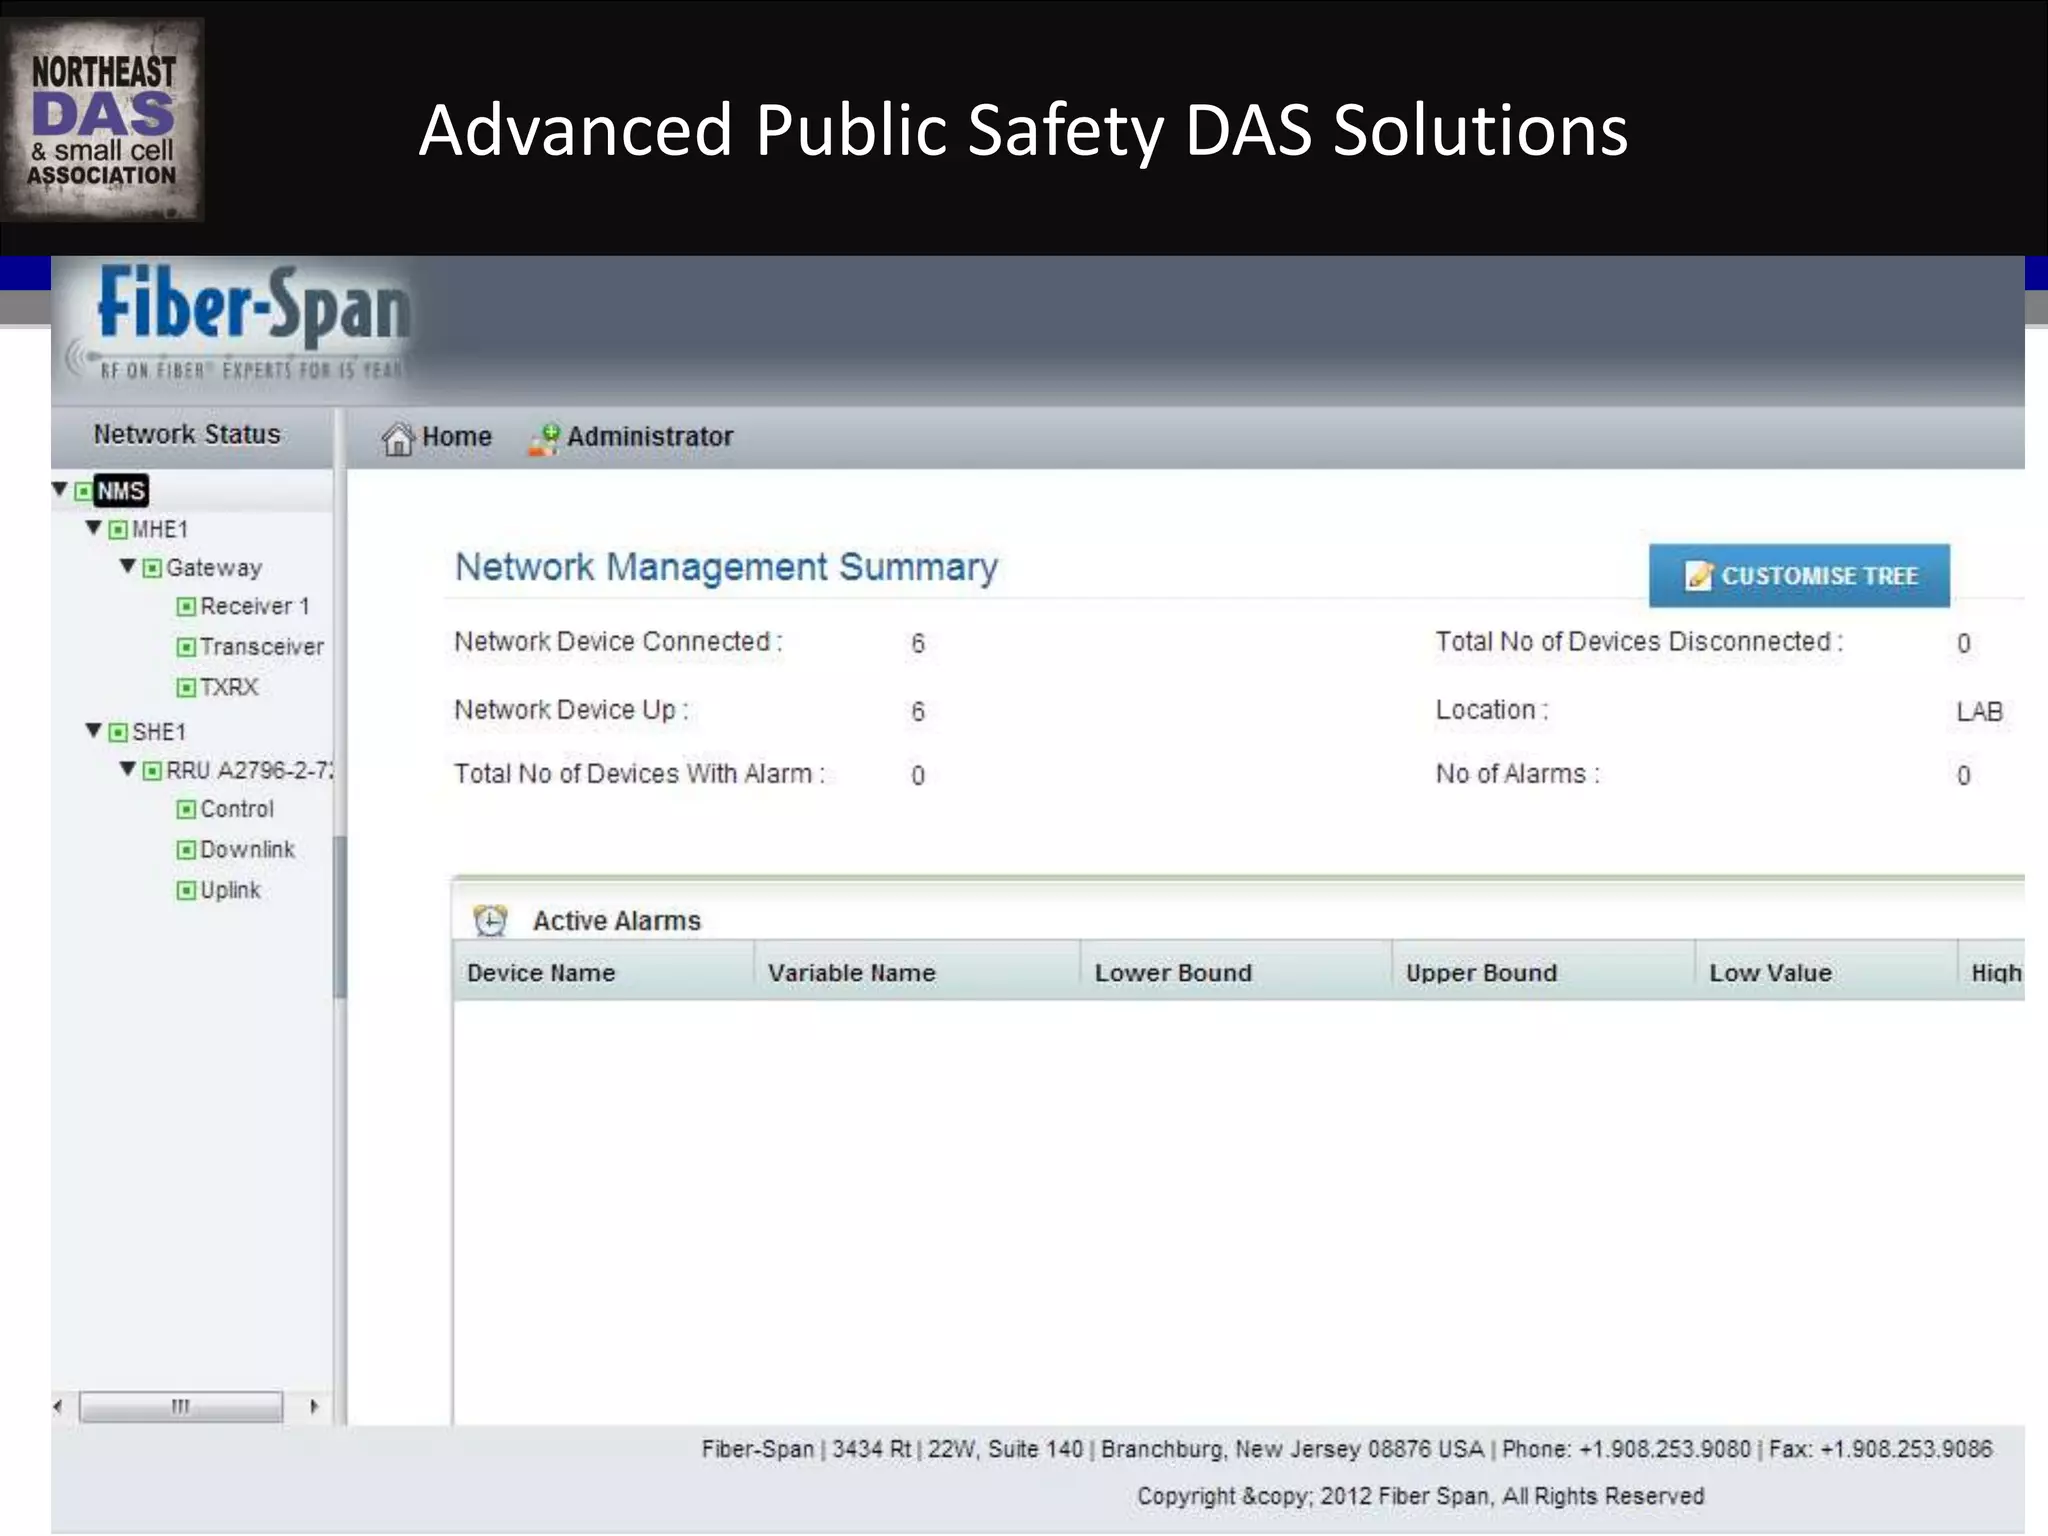Click the Receiver 1 status icon
Screen dimensions: 2048x1536
coord(186,607)
